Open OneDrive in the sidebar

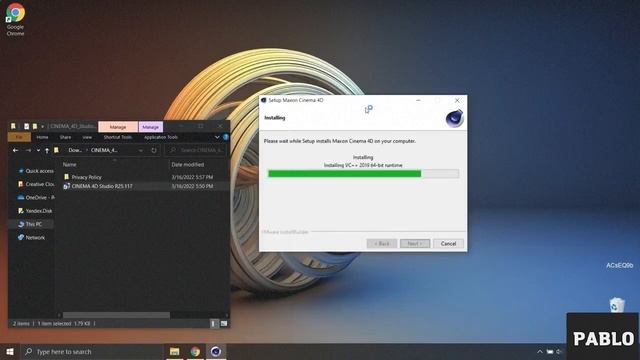tap(36, 198)
